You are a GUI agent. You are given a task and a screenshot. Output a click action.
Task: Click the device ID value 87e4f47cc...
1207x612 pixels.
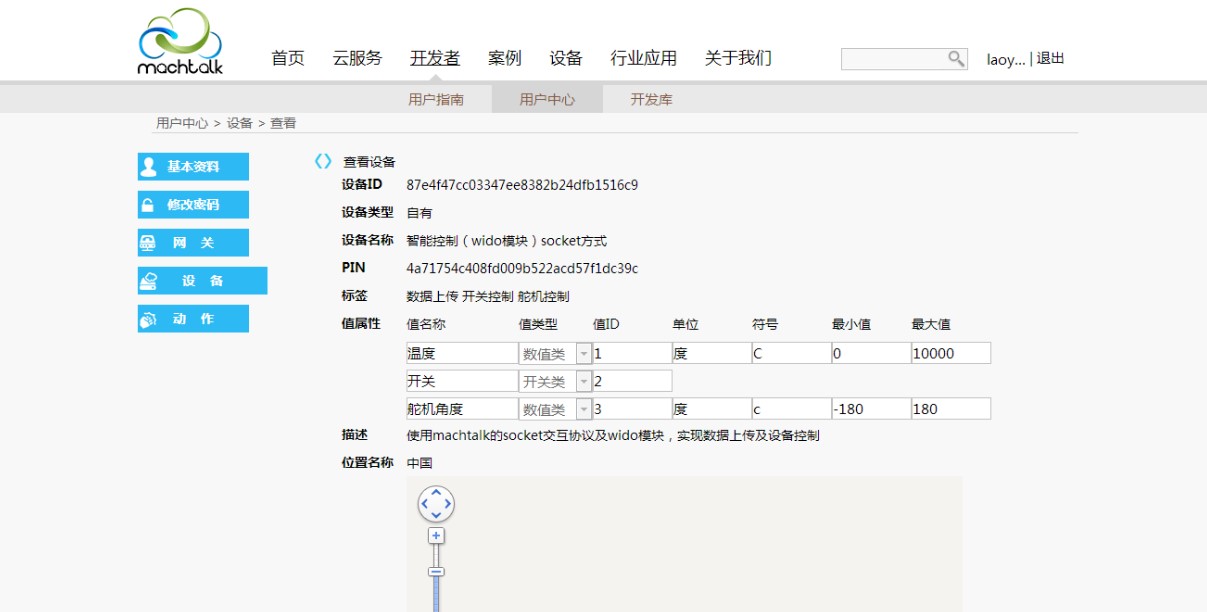point(522,185)
